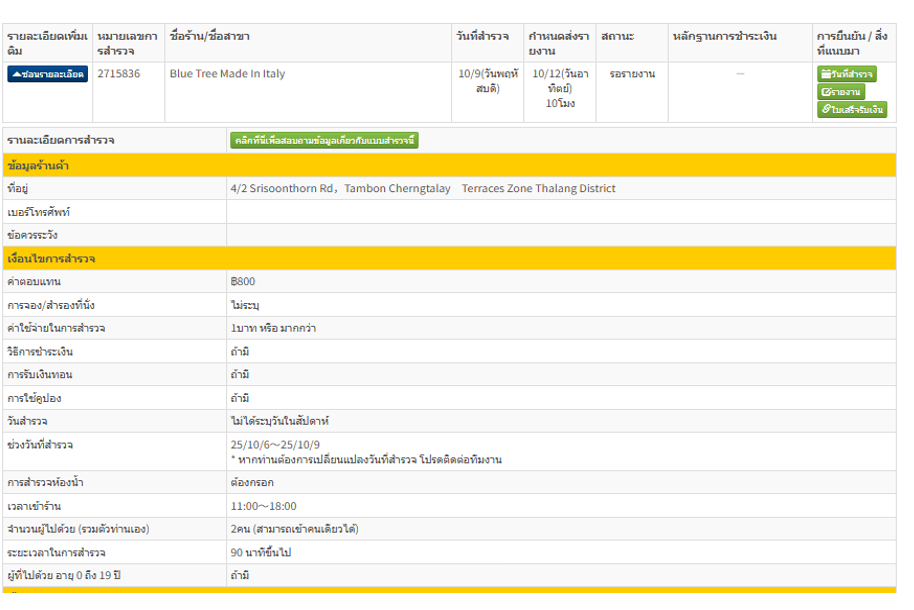Select survey number 2715836
The width and height of the screenshot is (914, 610).
[119, 73]
